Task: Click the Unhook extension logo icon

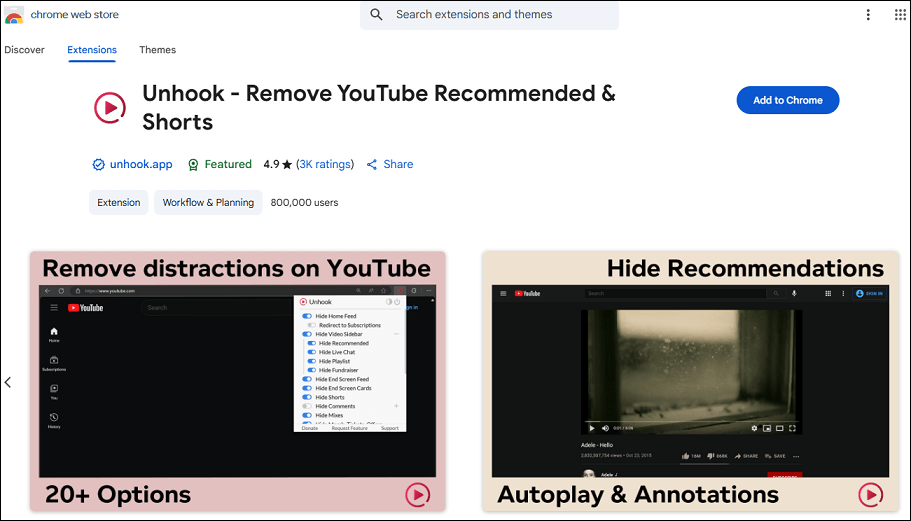Action: click(x=110, y=107)
